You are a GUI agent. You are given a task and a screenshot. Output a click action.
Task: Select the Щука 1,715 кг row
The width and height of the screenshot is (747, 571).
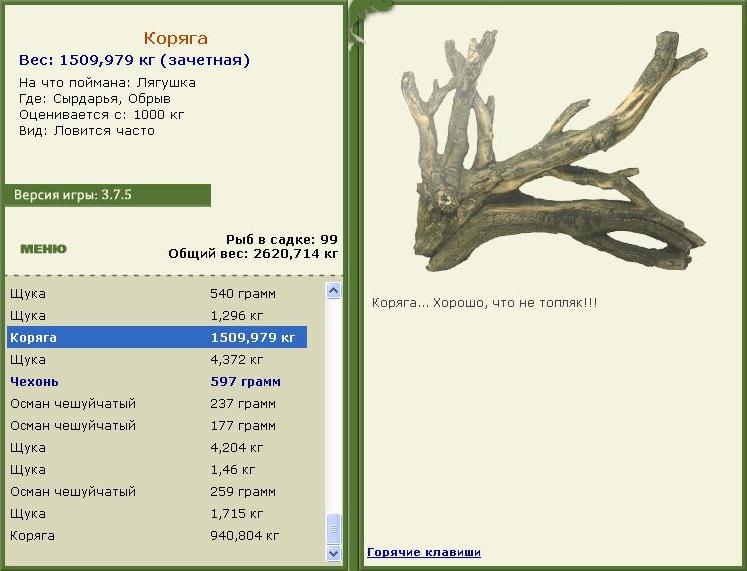pyautogui.click(x=157, y=513)
